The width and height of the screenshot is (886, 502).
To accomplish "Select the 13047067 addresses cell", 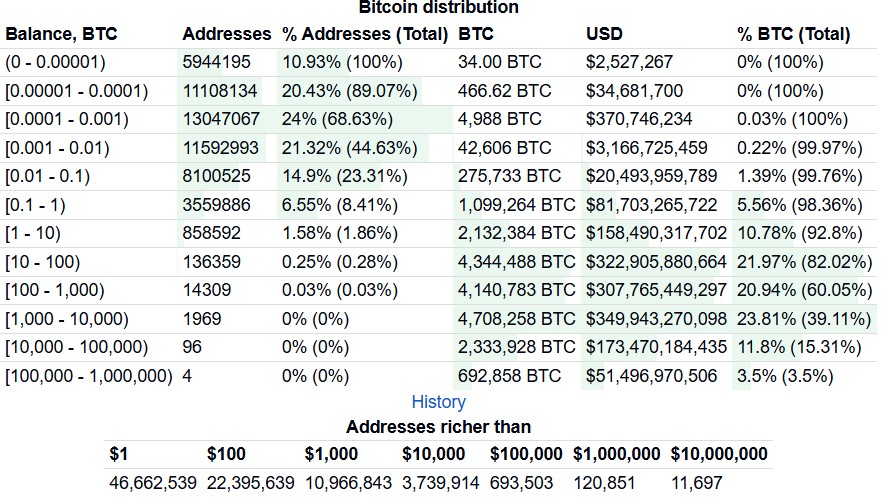I will pos(220,119).
